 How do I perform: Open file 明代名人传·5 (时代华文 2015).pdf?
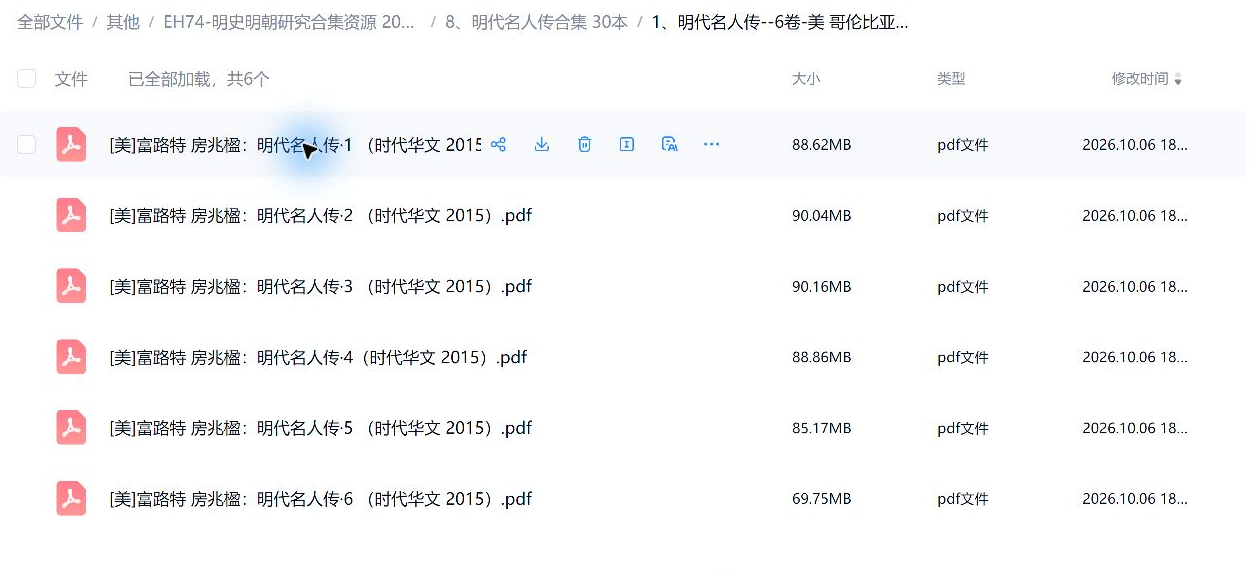(x=320, y=428)
